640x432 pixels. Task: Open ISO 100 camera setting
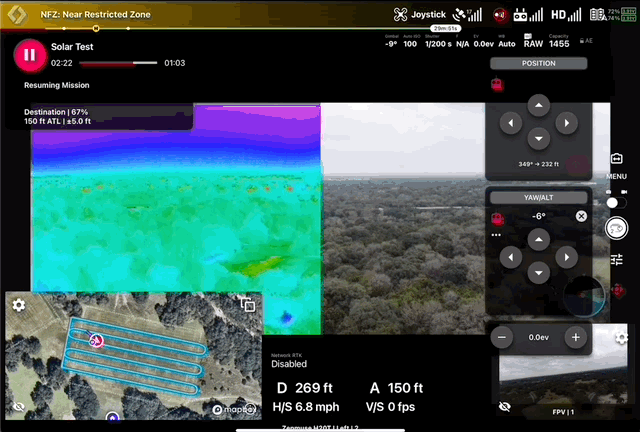[410, 41]
